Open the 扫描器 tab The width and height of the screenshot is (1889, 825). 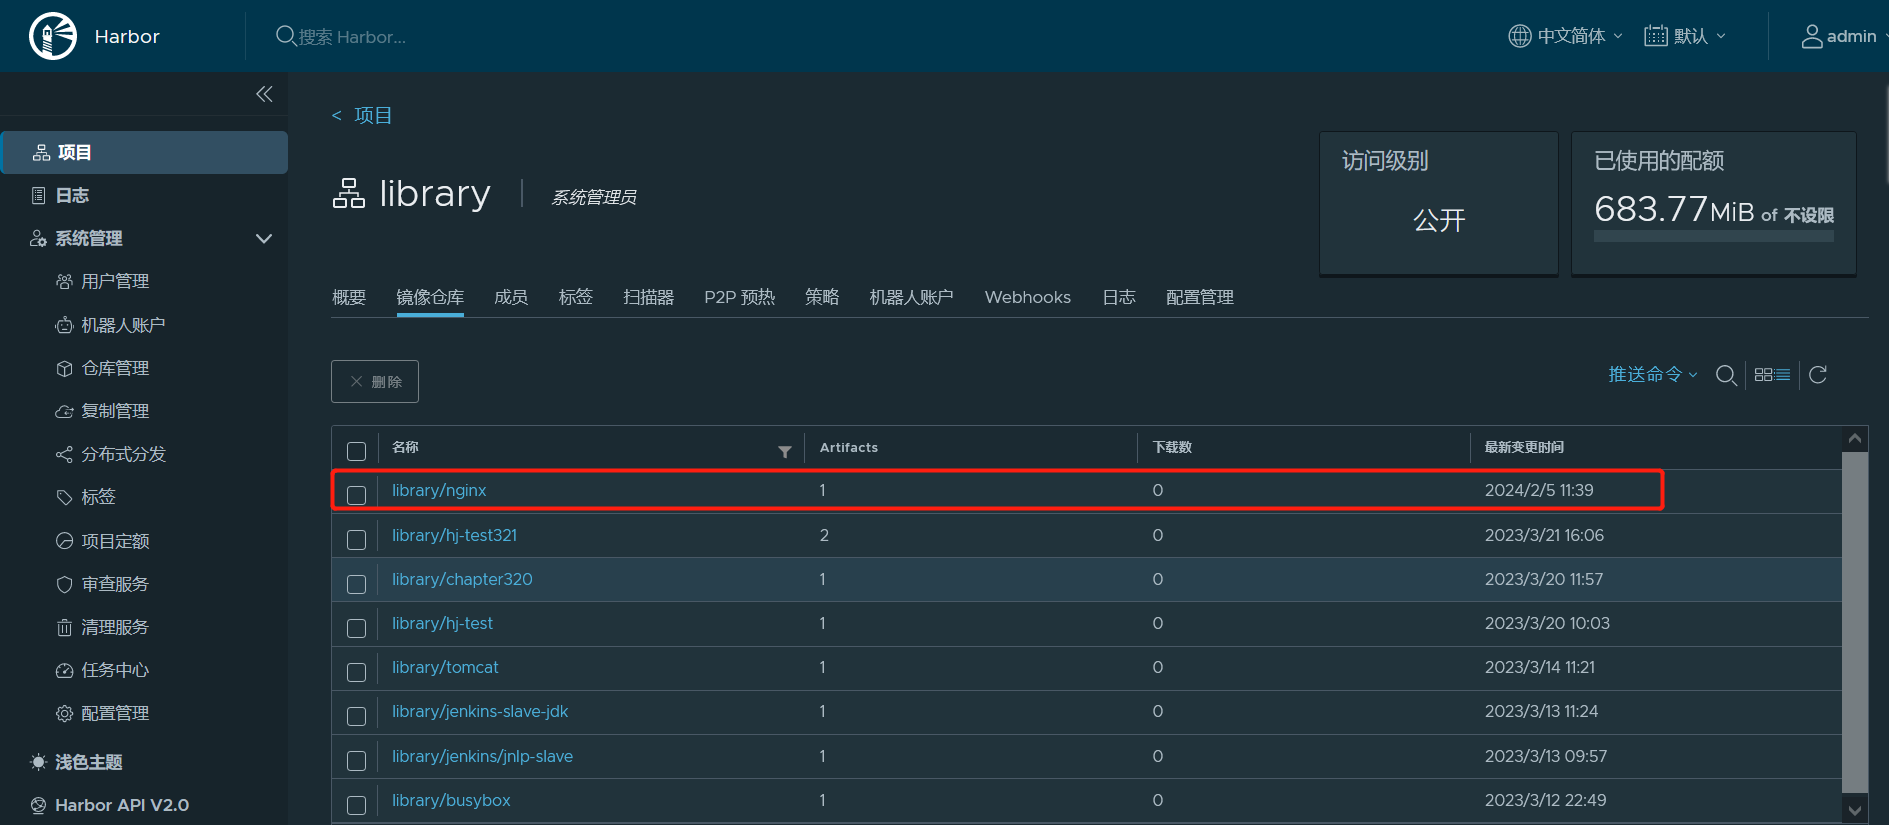pyautogui.click(x=648, y=297)
